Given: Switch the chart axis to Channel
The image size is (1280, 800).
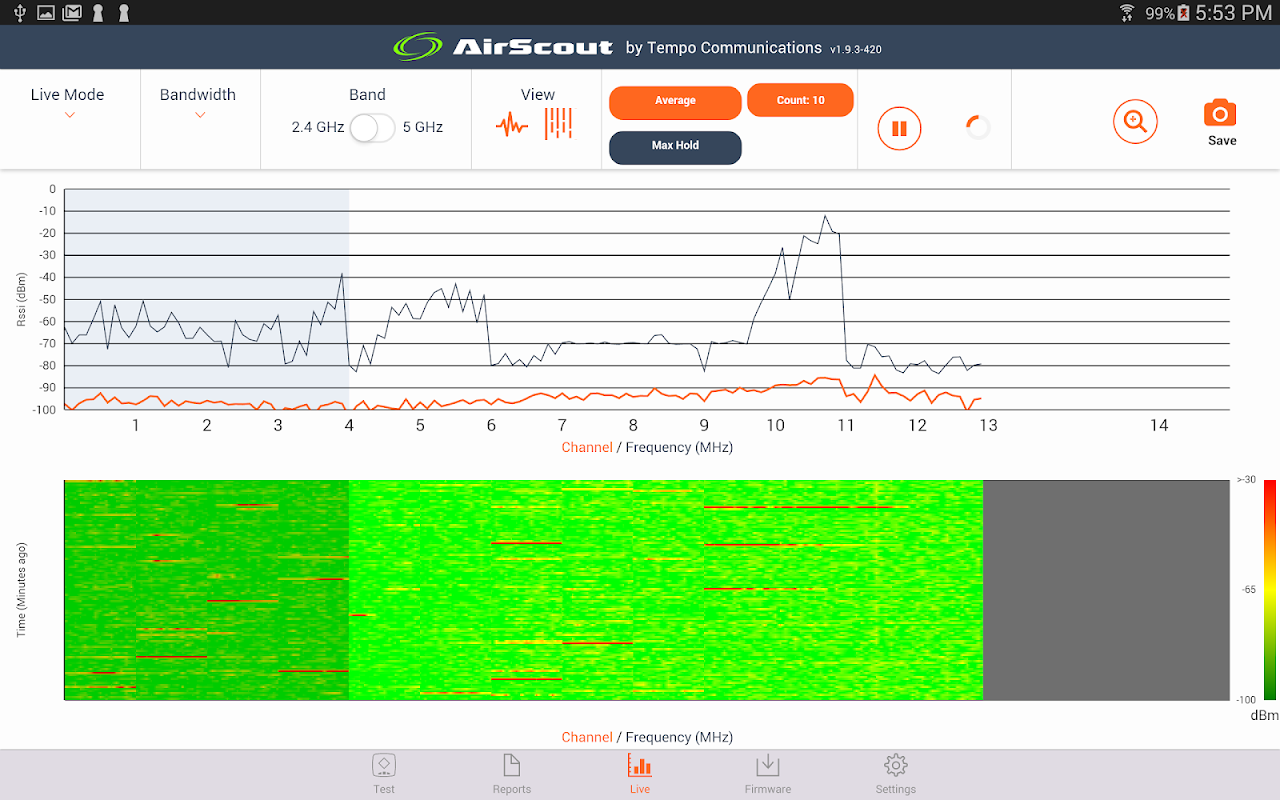Looking at the screenshot, I should (x=587, y=447).
